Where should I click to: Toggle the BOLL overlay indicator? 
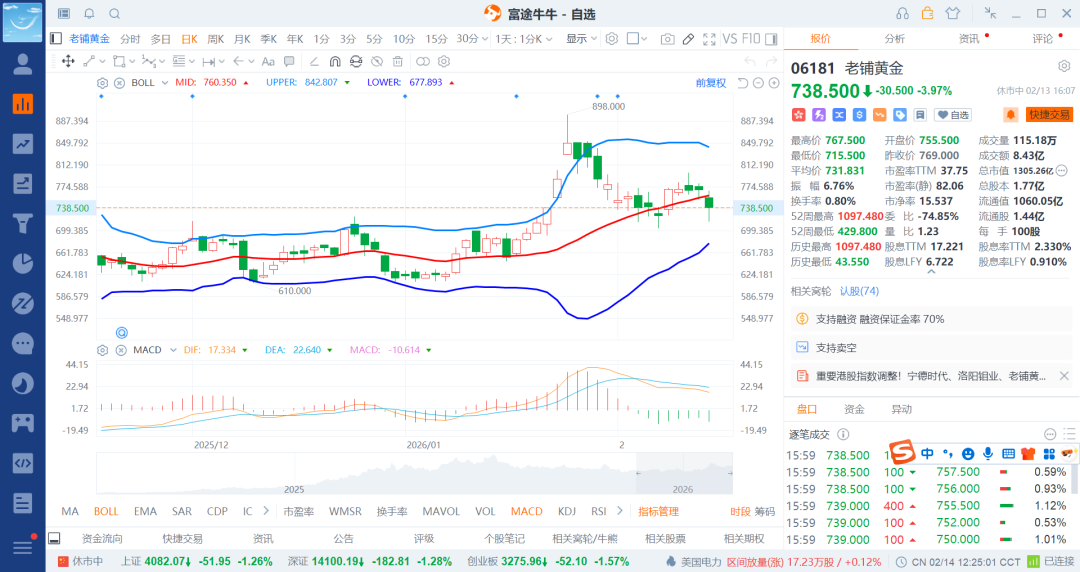[105, 511]
